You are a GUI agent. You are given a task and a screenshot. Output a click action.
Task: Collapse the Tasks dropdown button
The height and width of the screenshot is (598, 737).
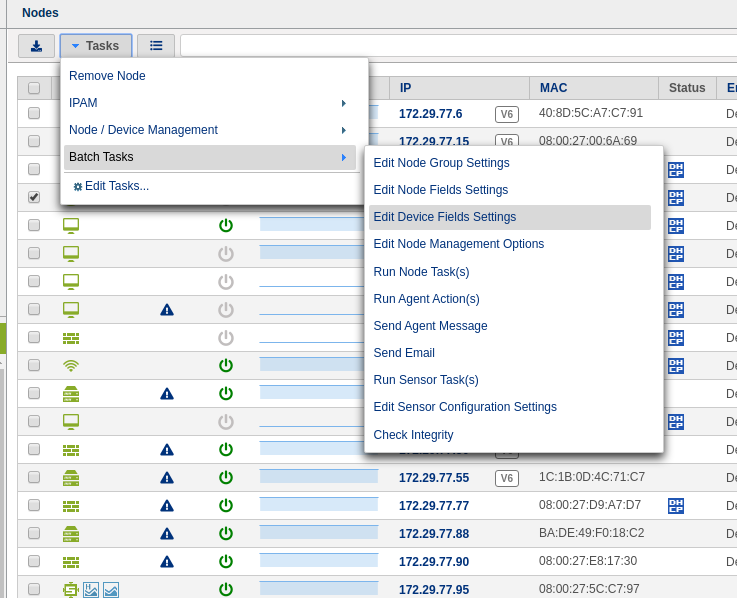click(96, 46)
